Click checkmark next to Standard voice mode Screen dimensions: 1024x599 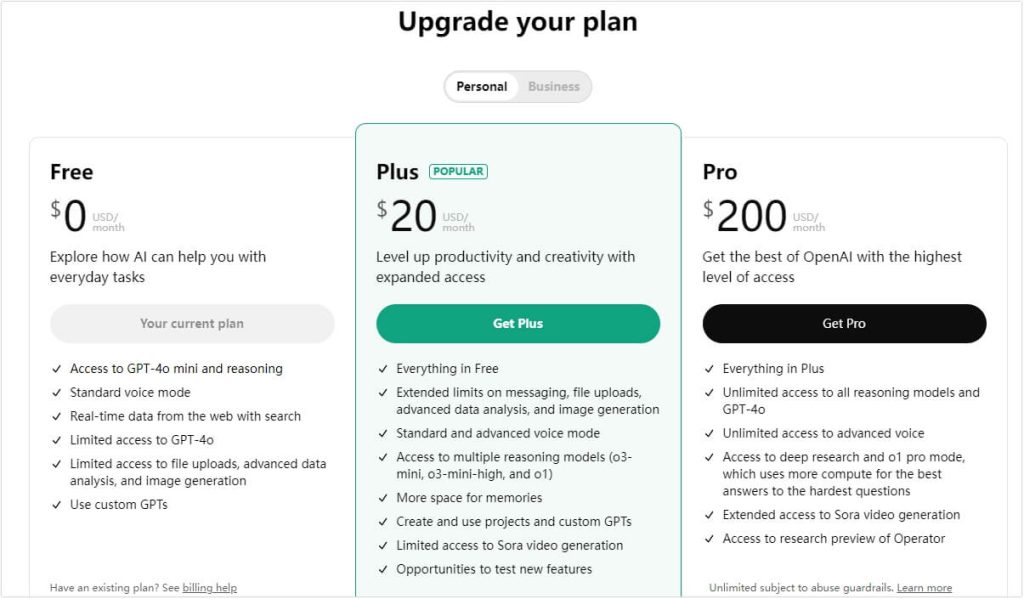(55, 393)
